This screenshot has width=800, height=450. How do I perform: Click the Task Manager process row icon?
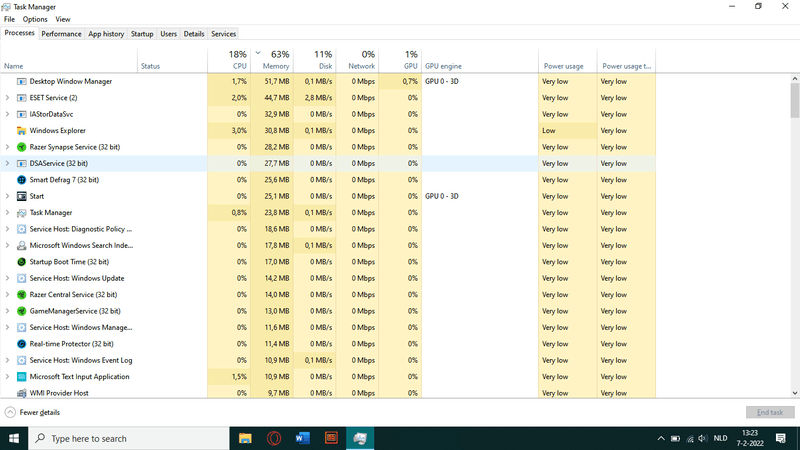pos(21,213)
